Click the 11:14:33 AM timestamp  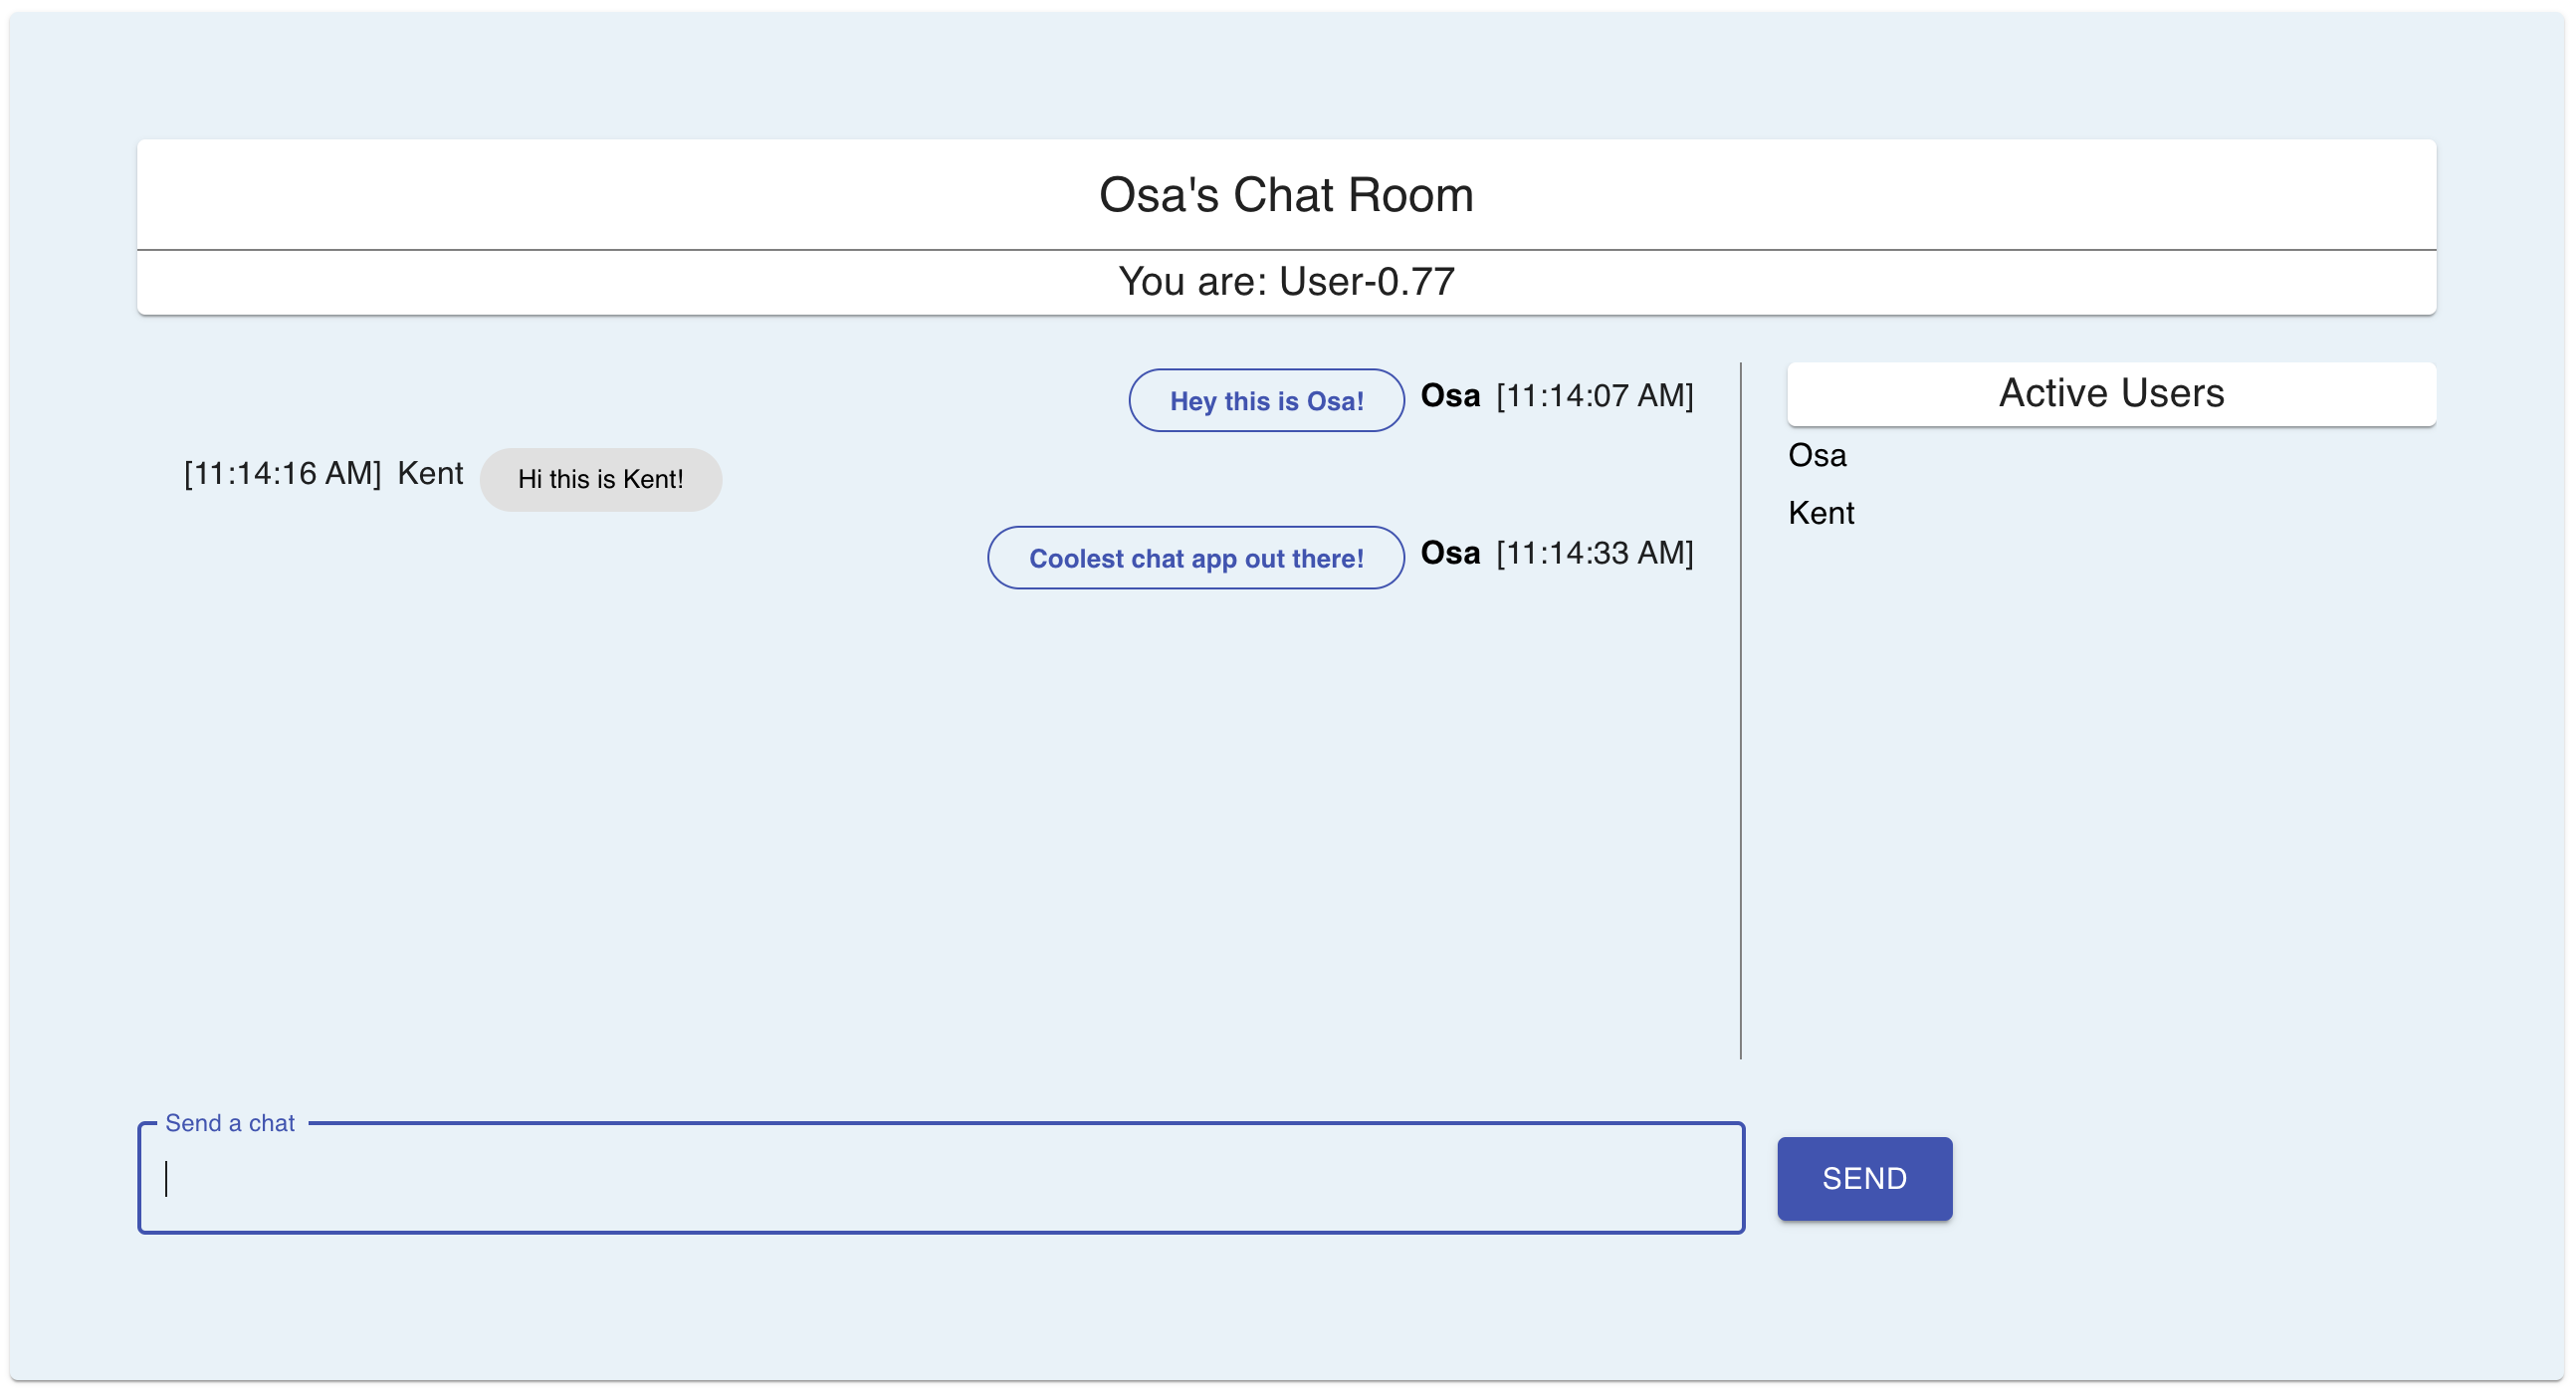(1594, 553)
